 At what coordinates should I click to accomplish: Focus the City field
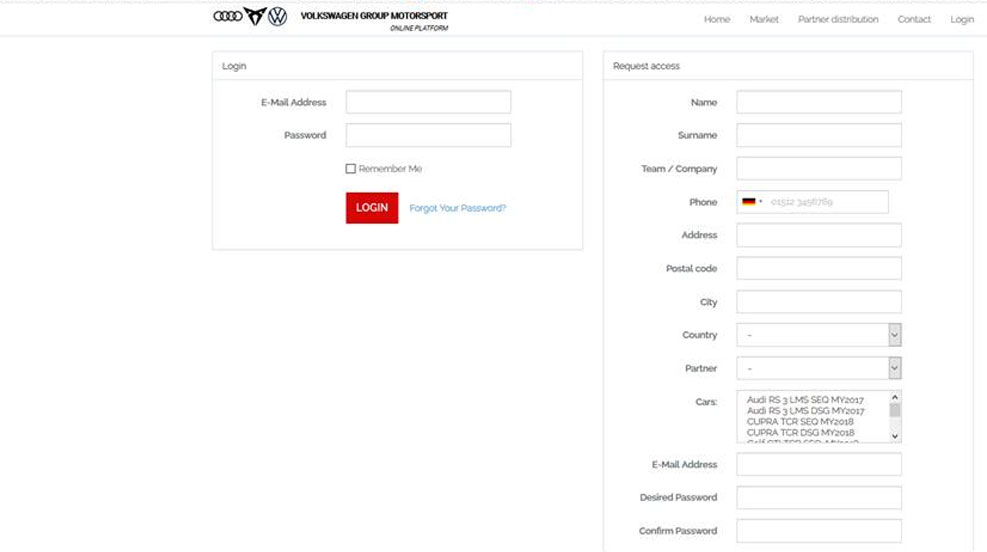click(x=819, y=302)
